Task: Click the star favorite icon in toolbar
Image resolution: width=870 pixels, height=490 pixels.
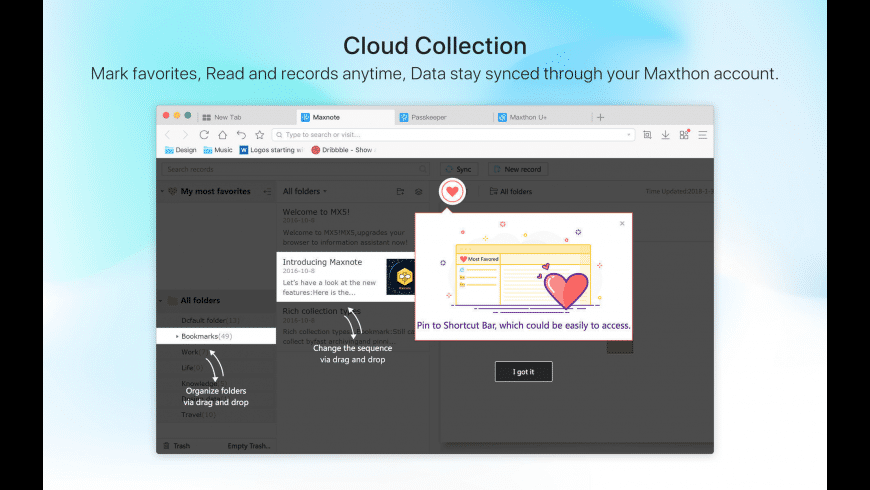Action: (x=259, y=135)
